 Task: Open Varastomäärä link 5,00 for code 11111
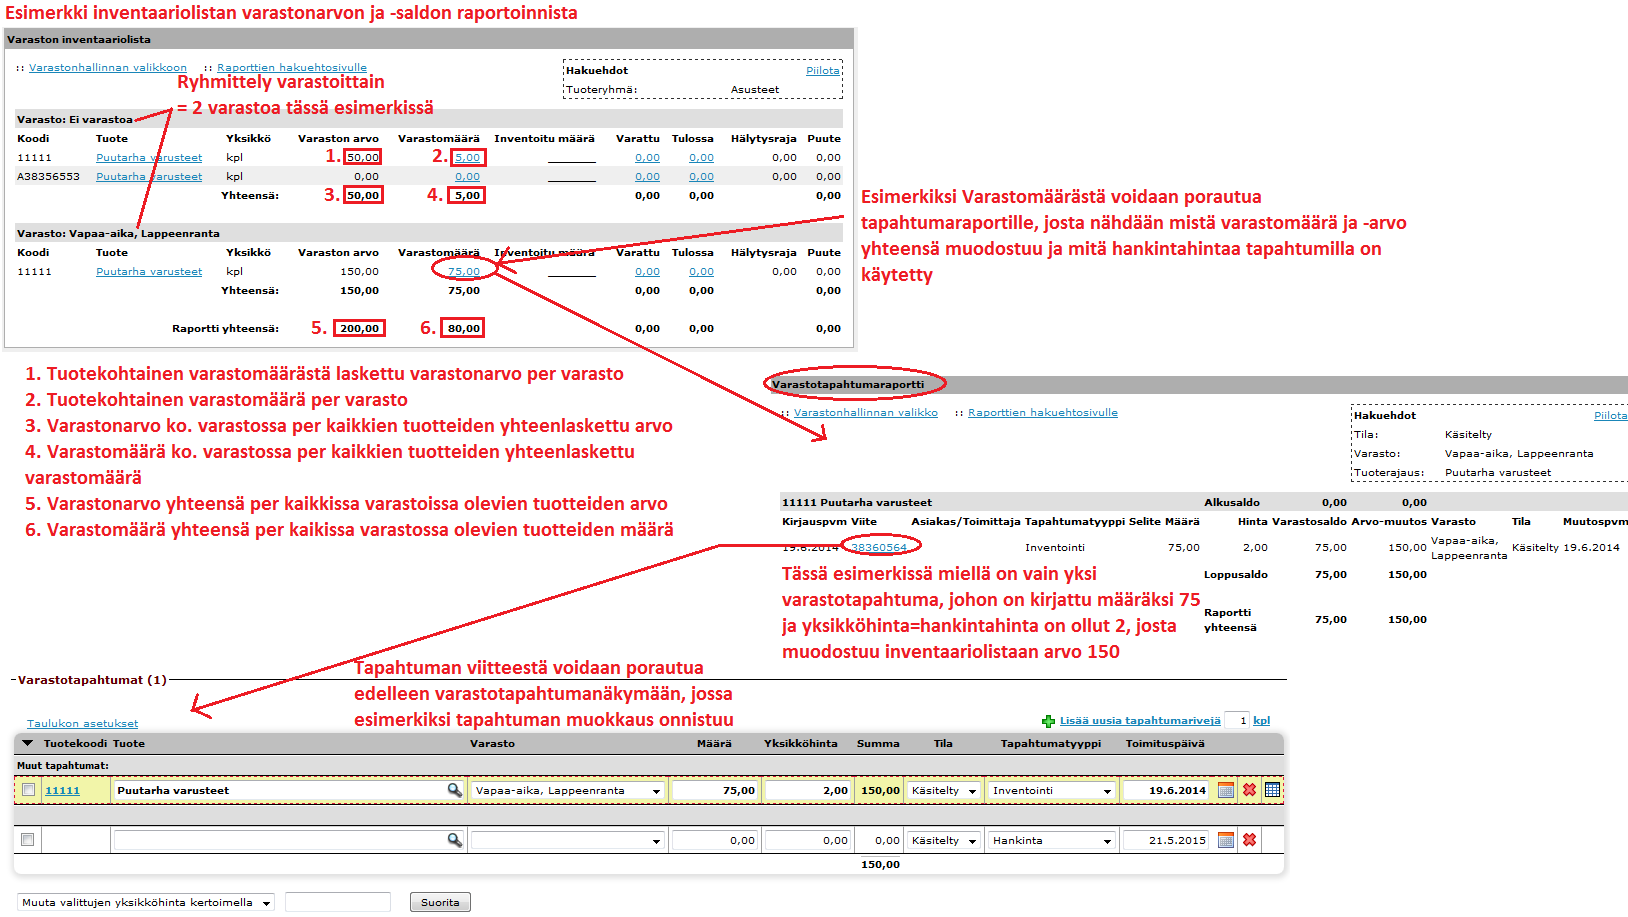click(468, 157)
